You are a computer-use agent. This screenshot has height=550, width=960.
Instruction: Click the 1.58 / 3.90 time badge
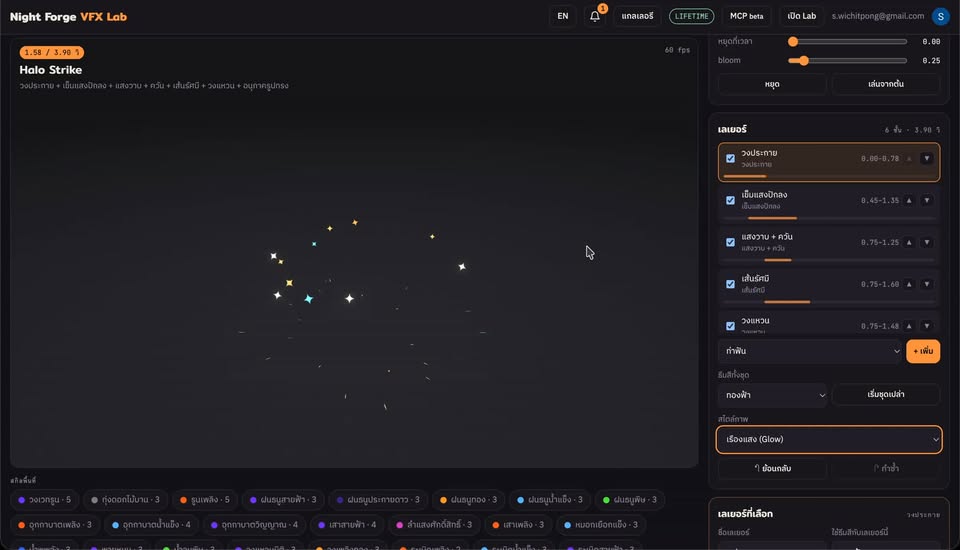pyautogui.click(x=51, y=53)
